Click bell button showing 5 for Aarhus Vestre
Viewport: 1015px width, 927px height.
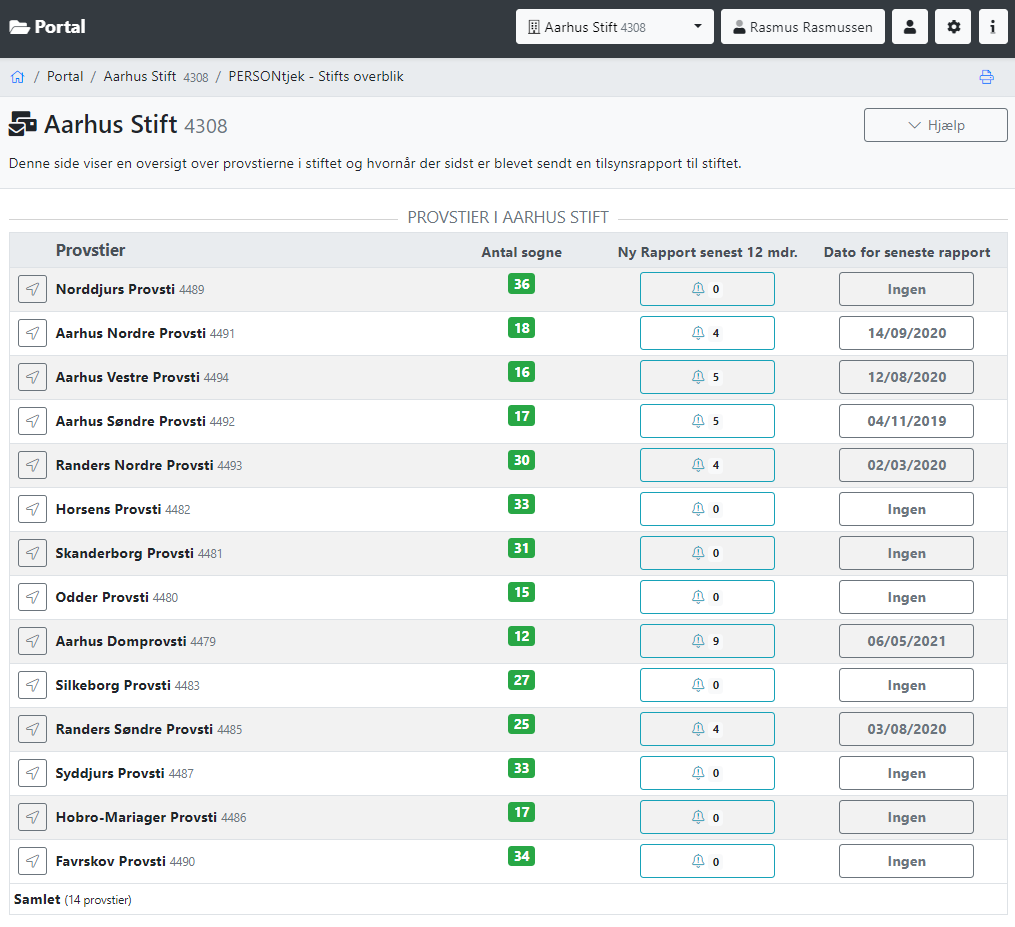[707, 377]
